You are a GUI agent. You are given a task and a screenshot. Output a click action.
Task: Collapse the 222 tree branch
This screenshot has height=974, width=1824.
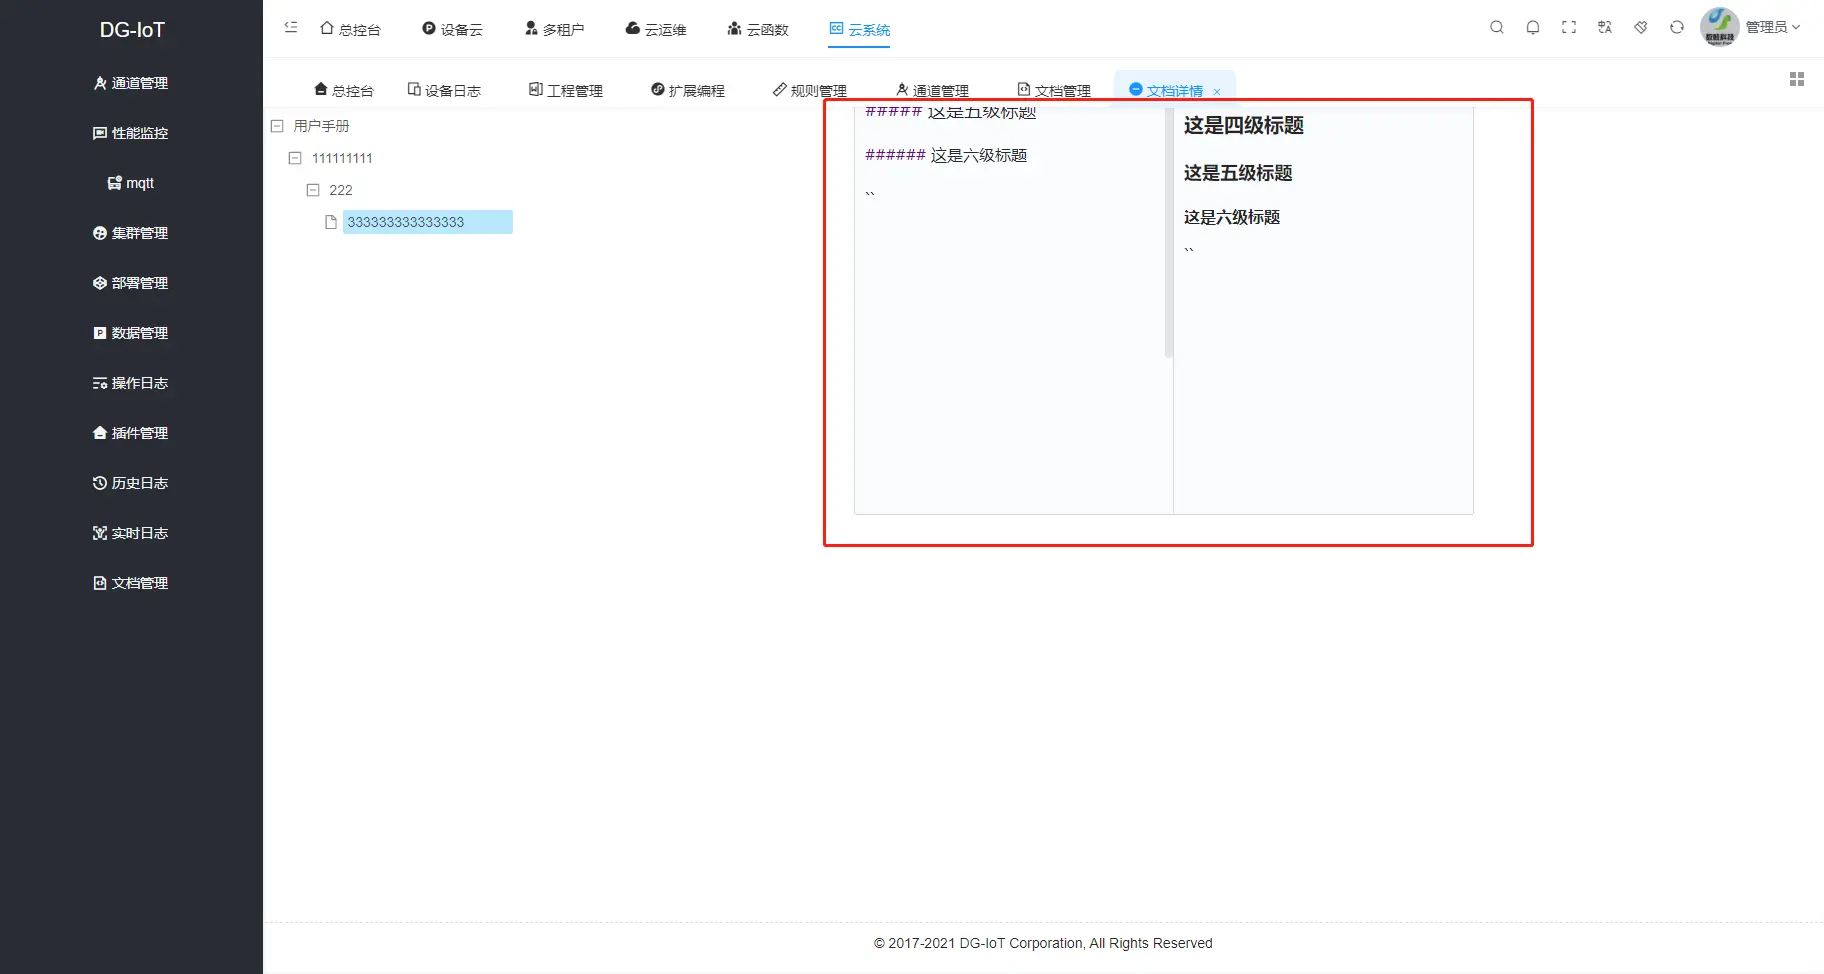pos(313,189)
